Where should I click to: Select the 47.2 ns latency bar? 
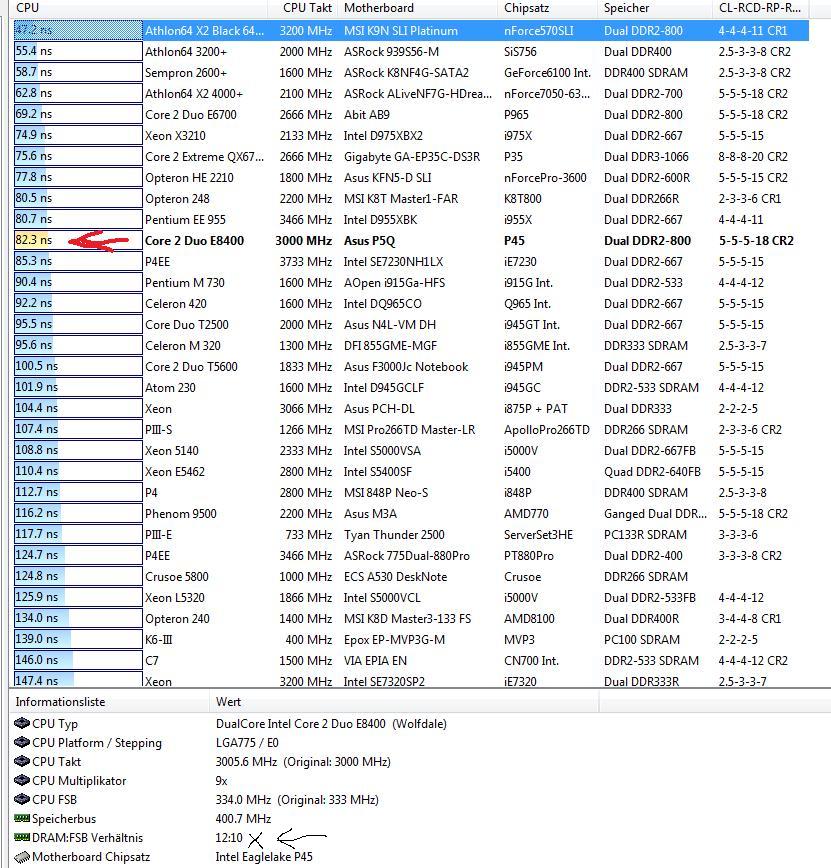click(78, 30)
